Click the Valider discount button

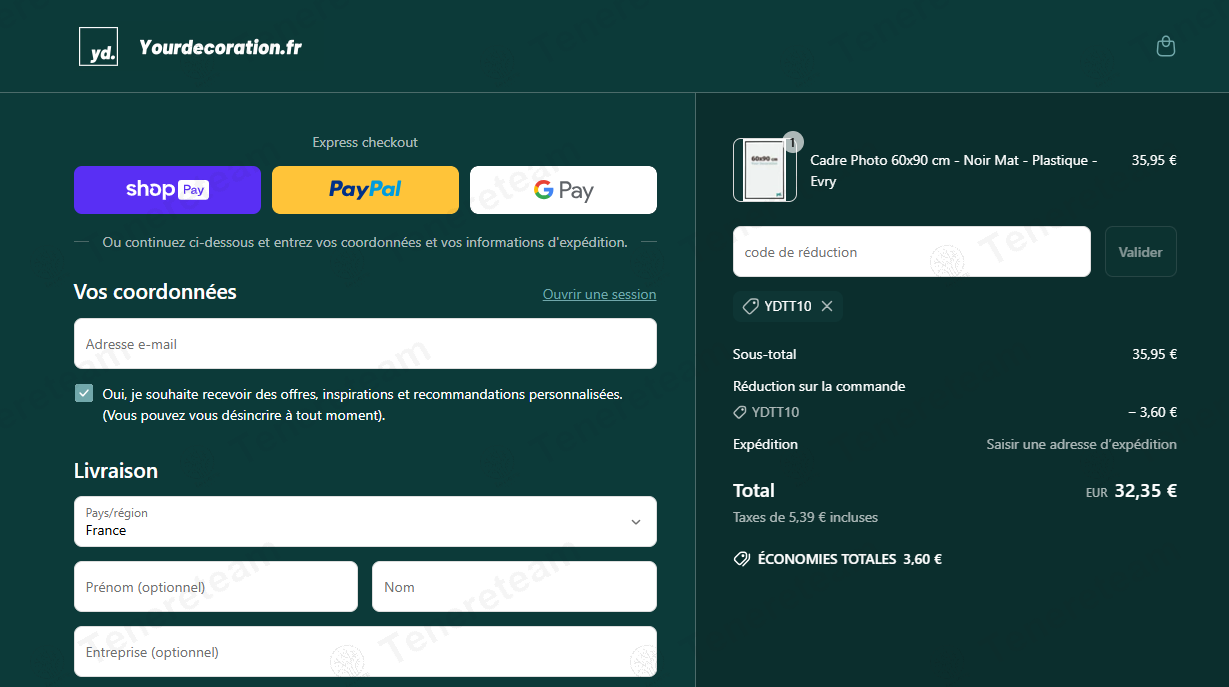click(x=1140, y=252)
